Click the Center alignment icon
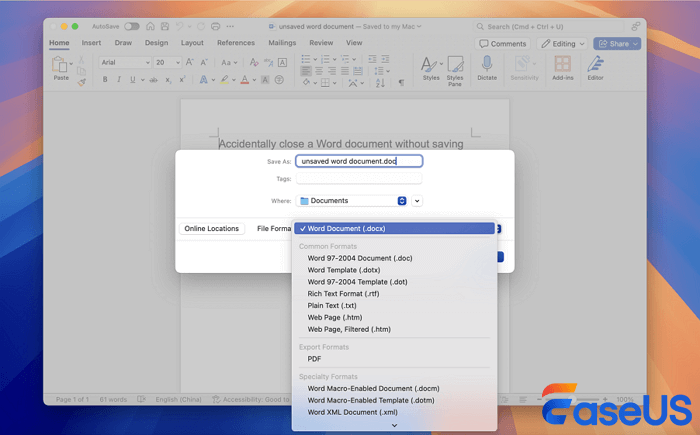This screenshot has width=700, height=435. point(319,71)
